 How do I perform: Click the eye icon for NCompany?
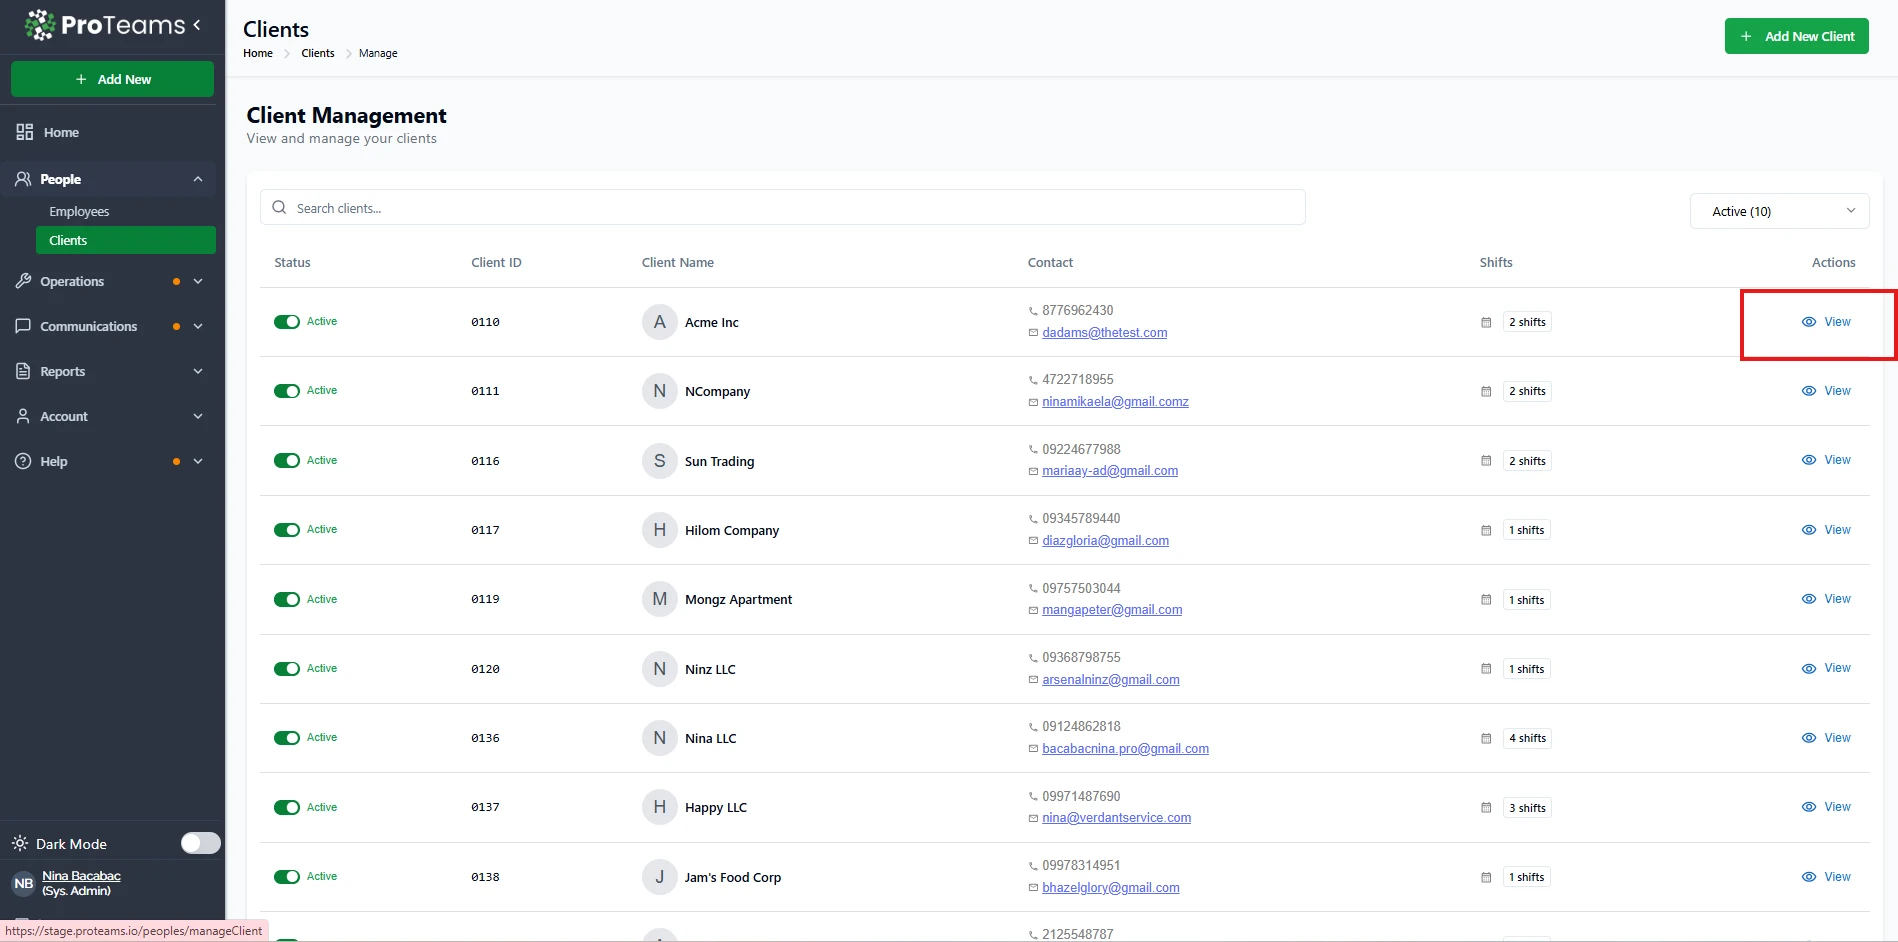1809,391
